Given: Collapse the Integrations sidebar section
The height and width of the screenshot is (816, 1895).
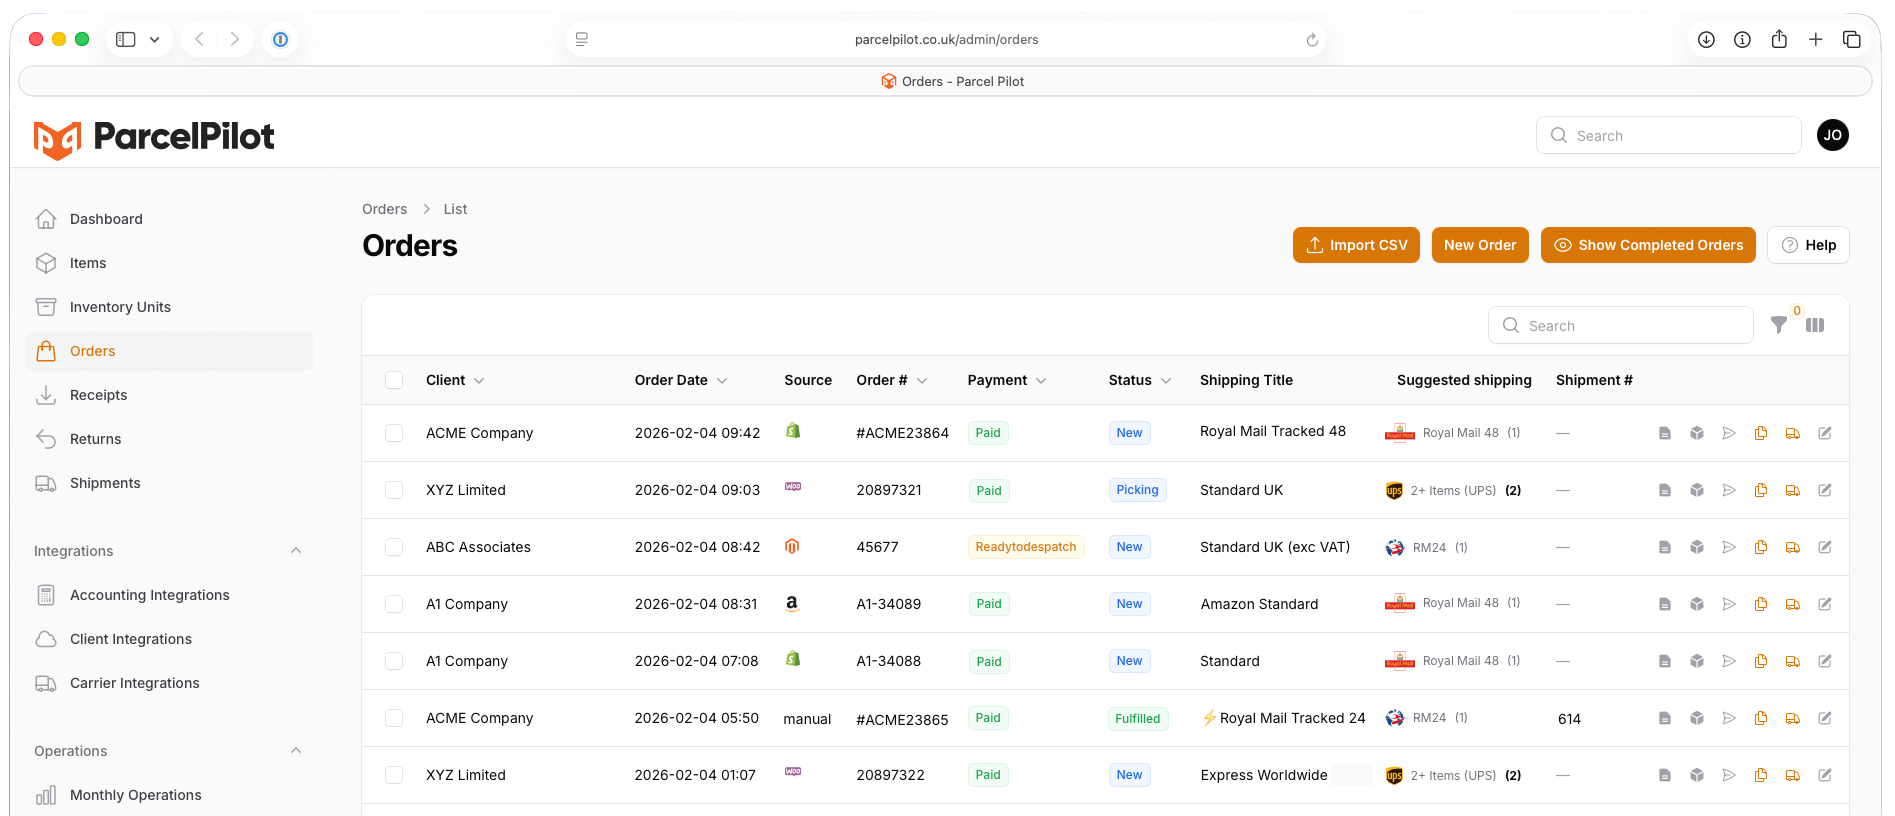Looking at the screenshot, I should click(x=296, y=551).
